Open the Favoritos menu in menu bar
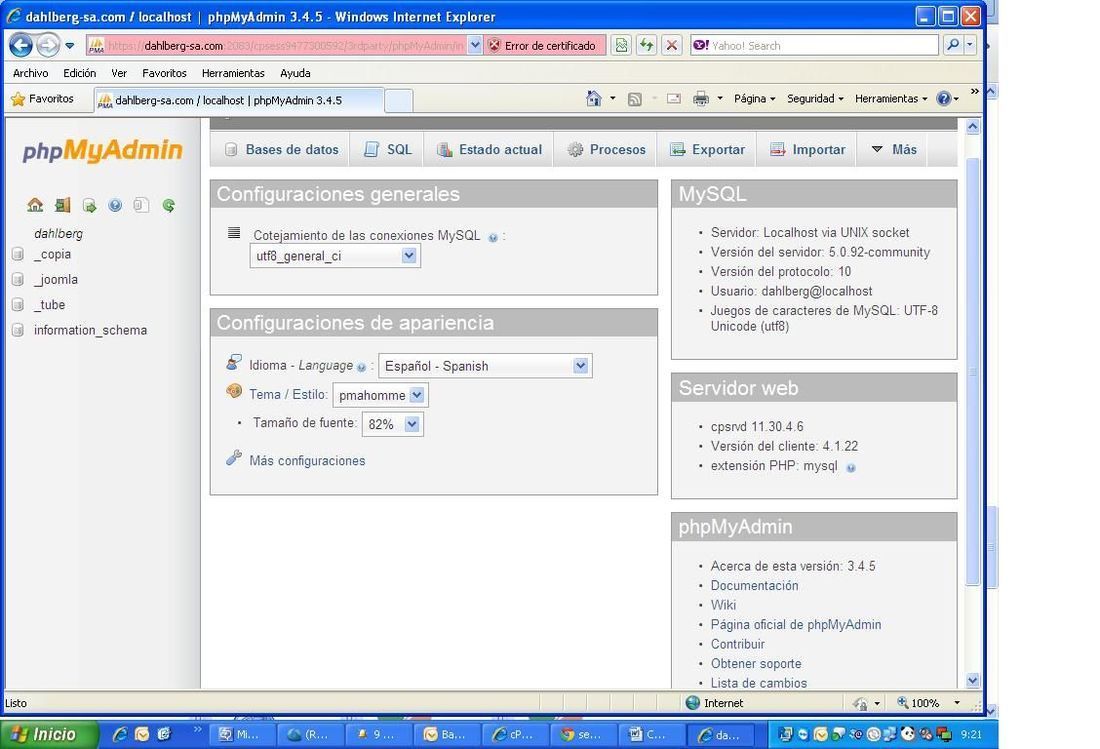This screenshot has height=749, width=1100. click(x=164, y=73)
